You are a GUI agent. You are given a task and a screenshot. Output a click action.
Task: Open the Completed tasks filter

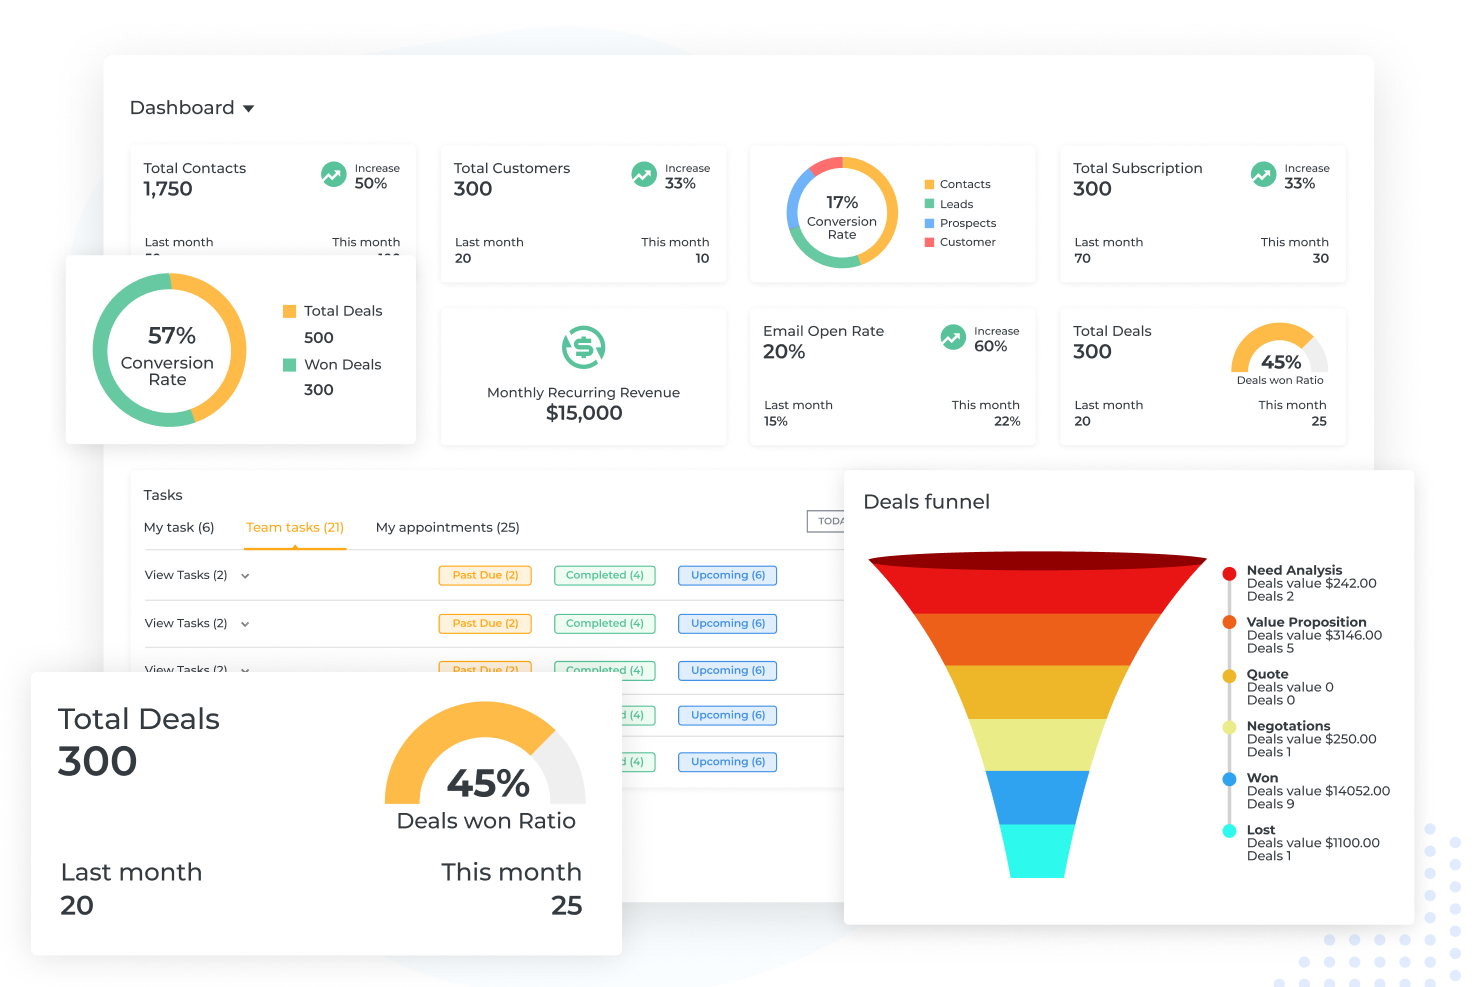tap(604, 575)
